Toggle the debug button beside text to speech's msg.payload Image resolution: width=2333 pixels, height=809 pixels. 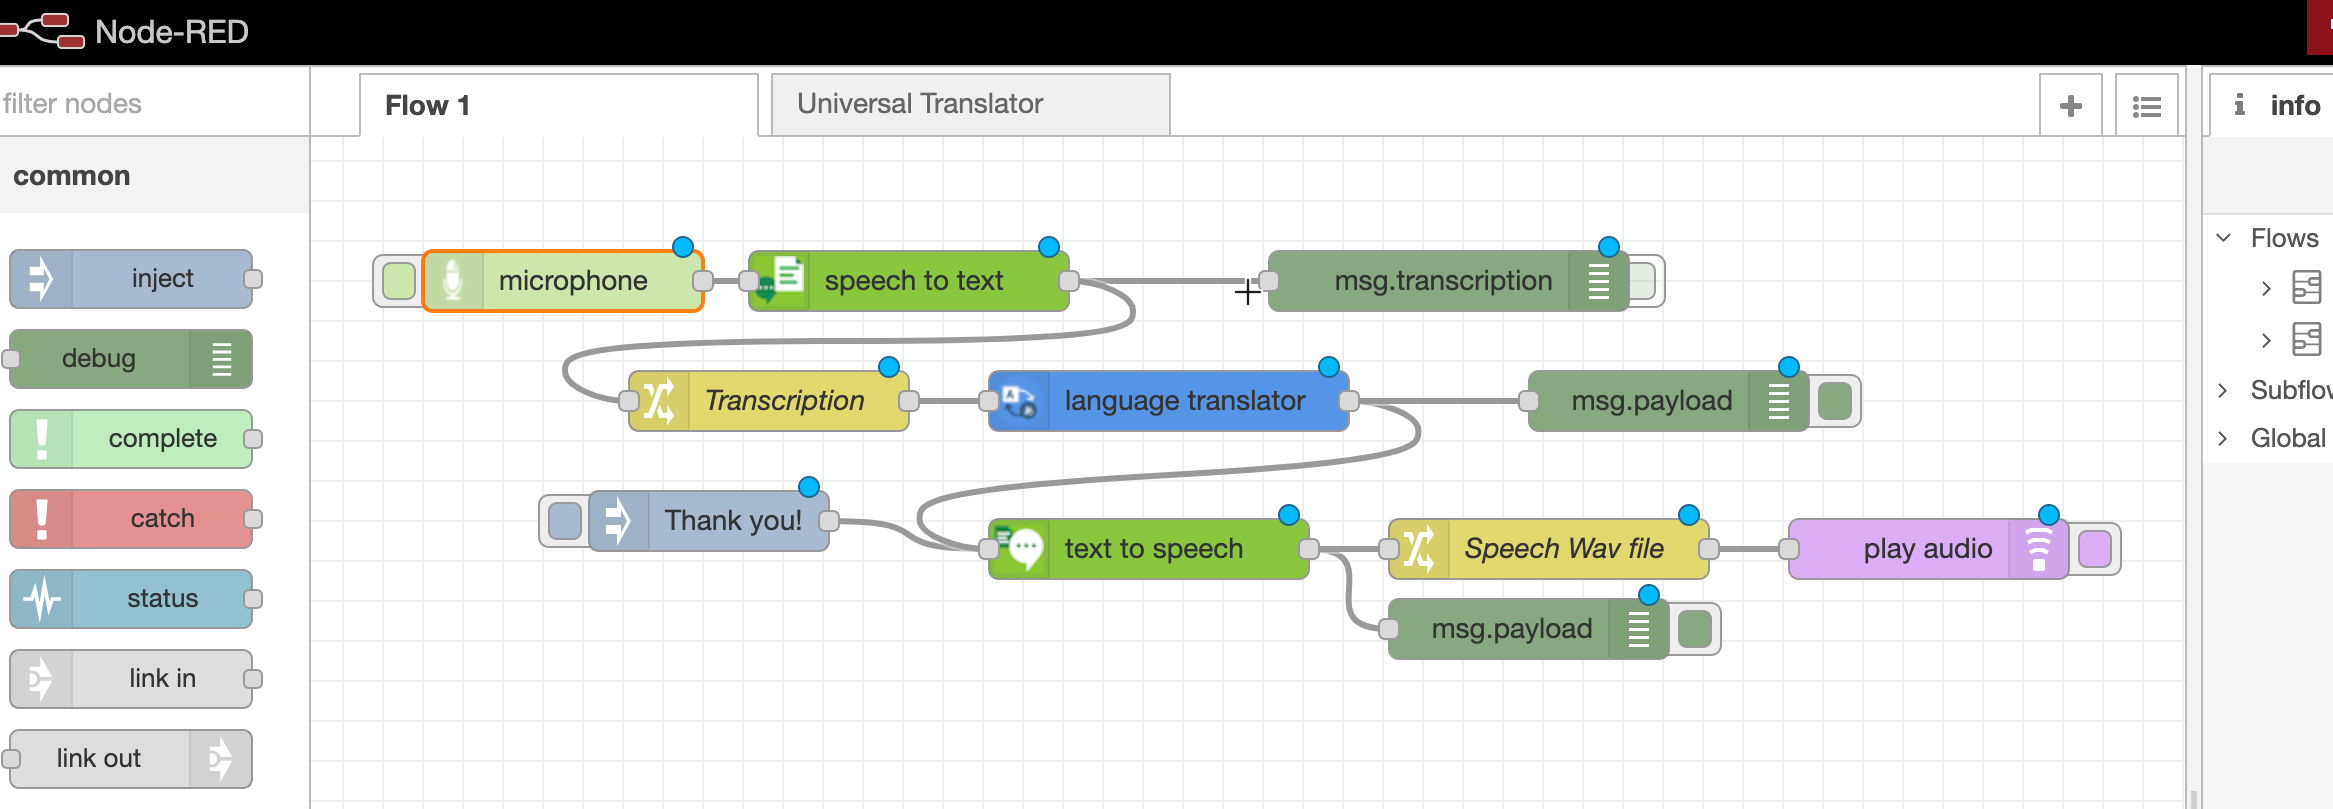point(1695,629)
